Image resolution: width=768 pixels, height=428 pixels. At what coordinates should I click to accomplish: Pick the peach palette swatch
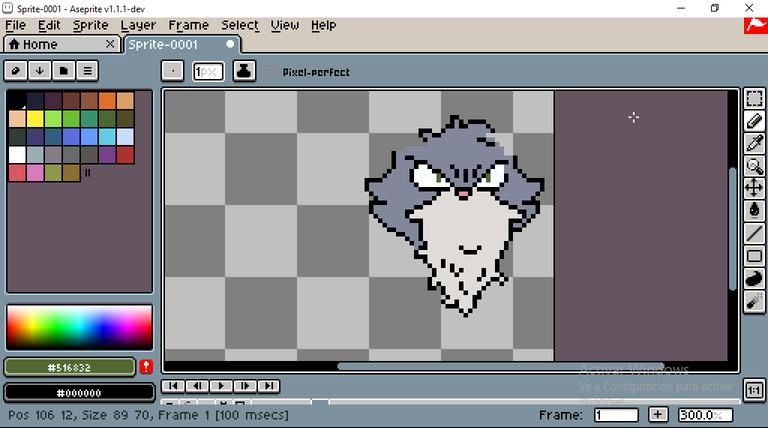click(x=17, y=119)
